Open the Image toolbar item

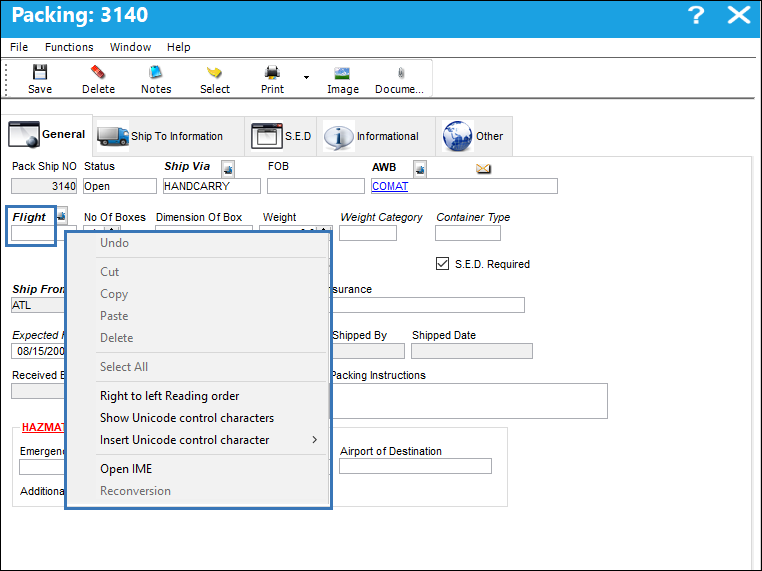343,80
